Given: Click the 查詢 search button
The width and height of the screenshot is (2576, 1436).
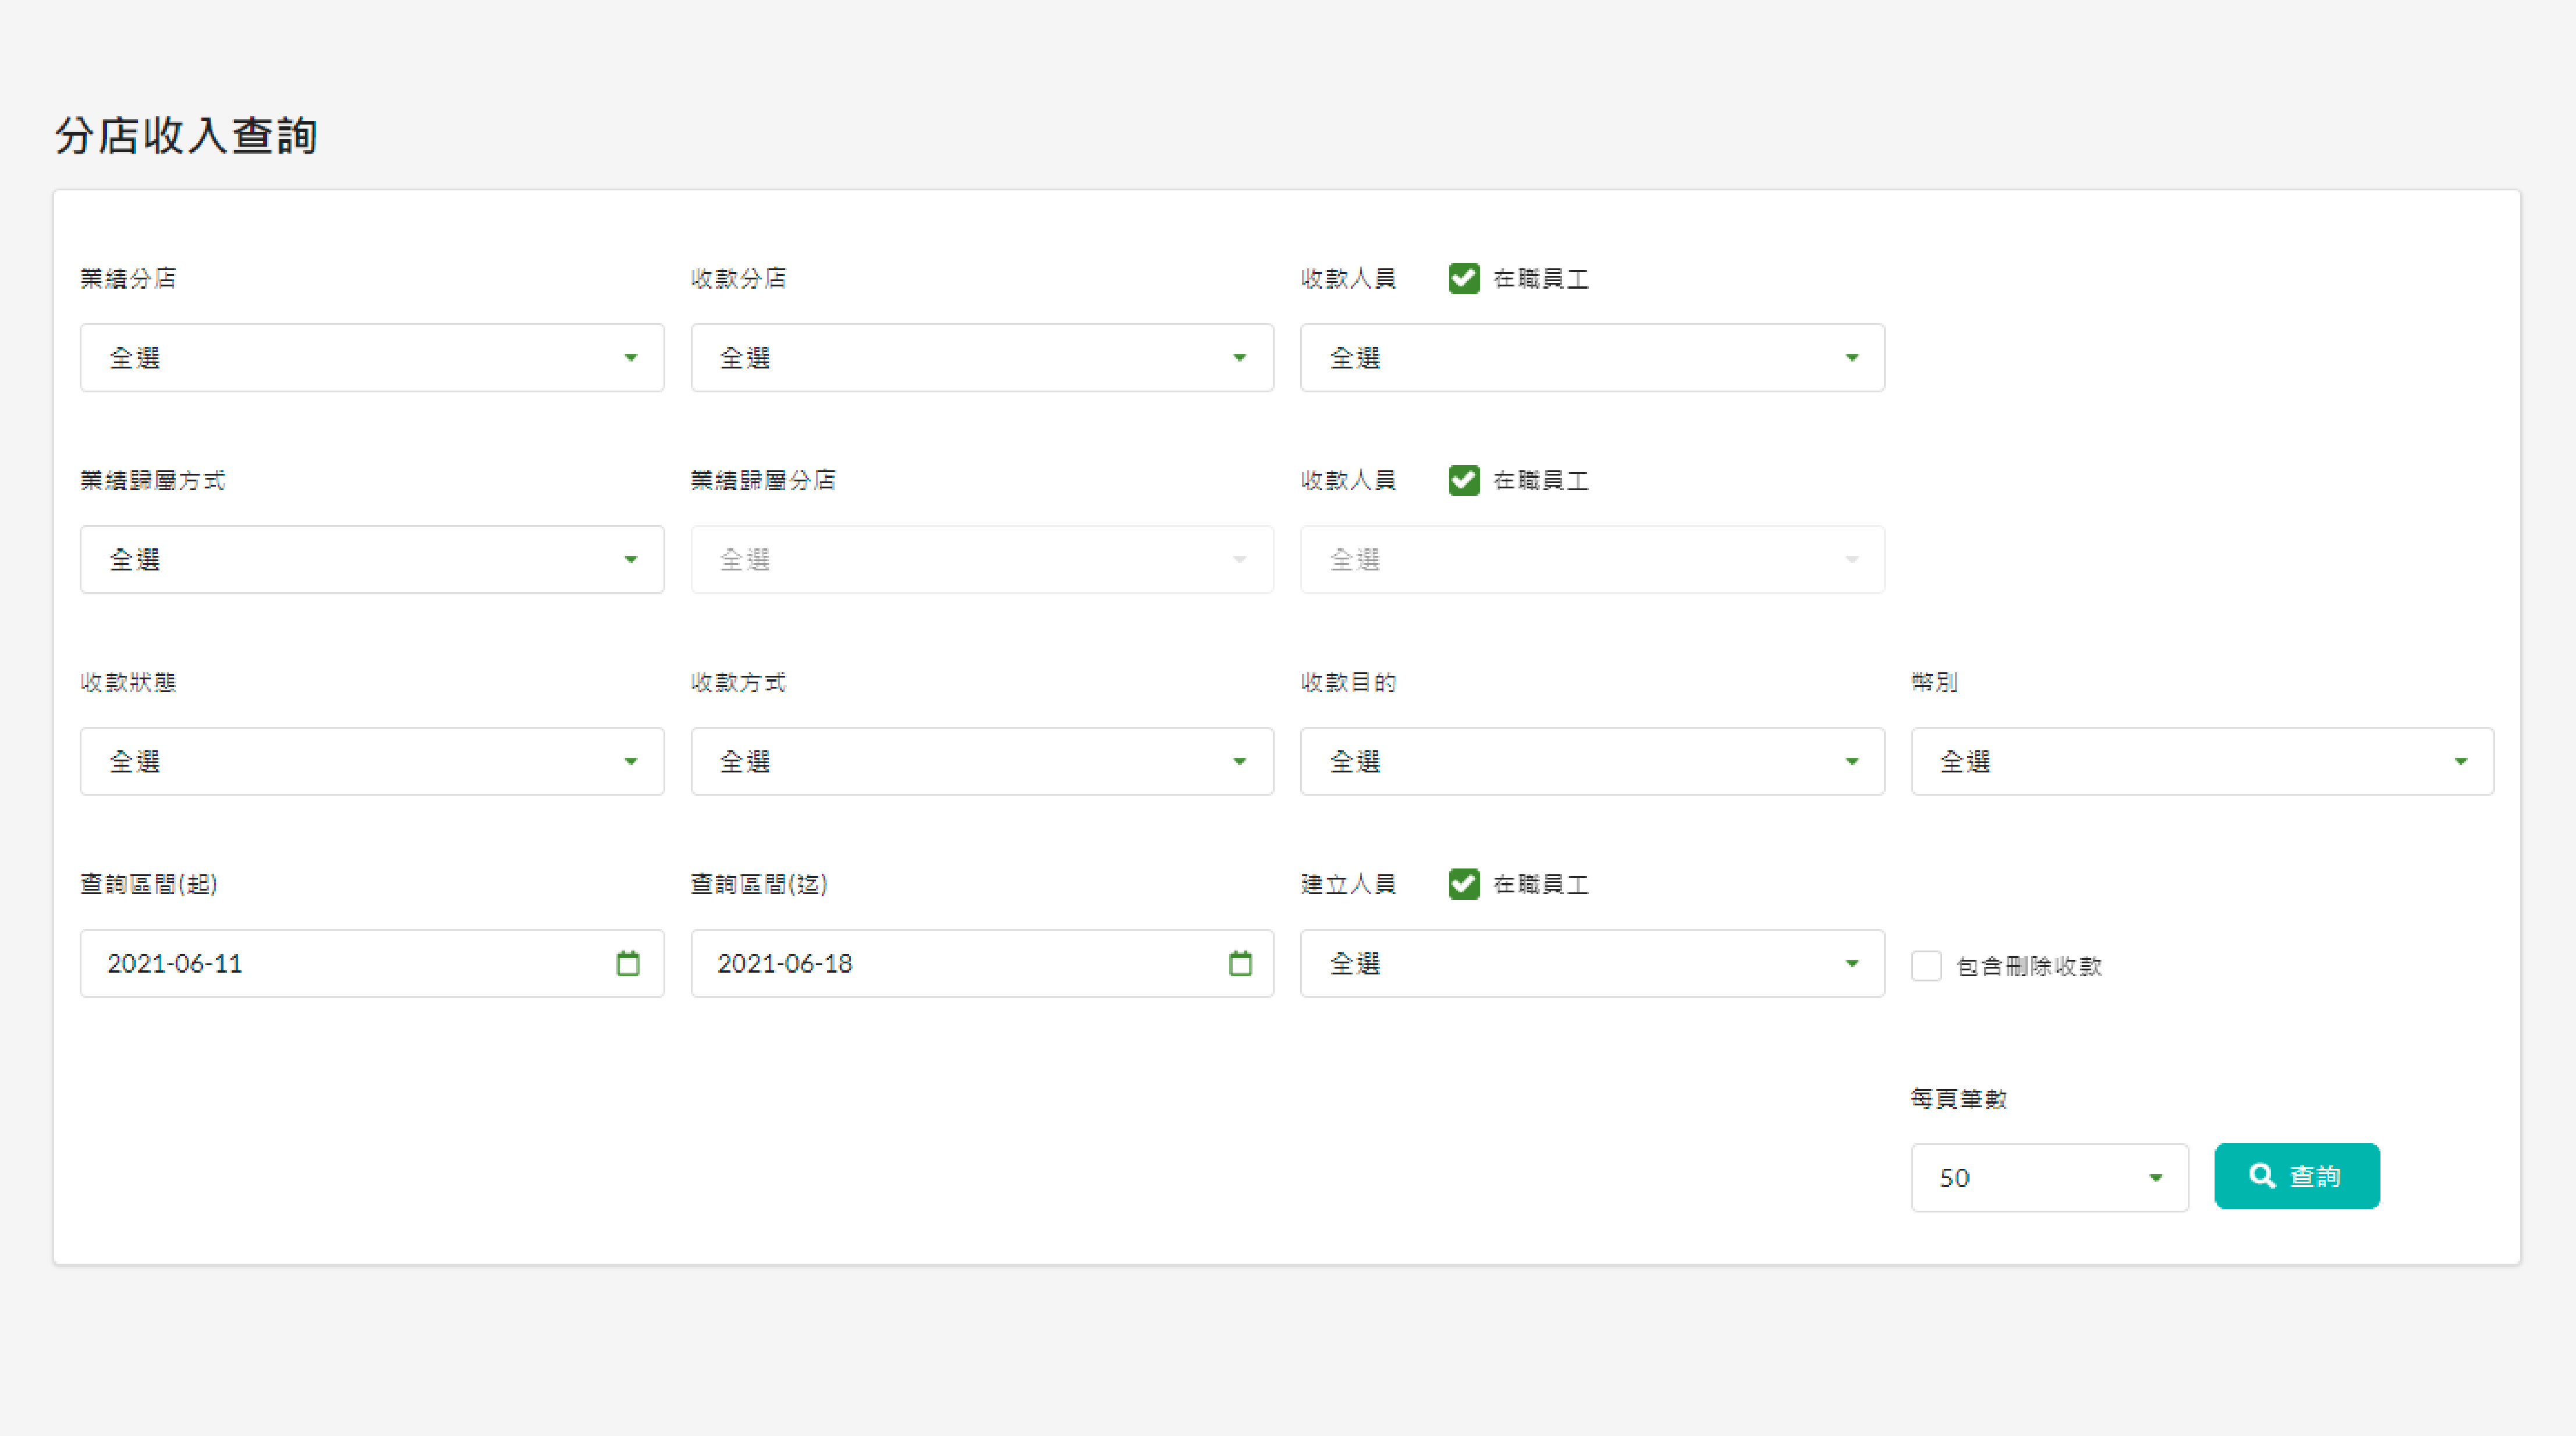Looking at the screenshot, I should [x=2296, y=1176].
